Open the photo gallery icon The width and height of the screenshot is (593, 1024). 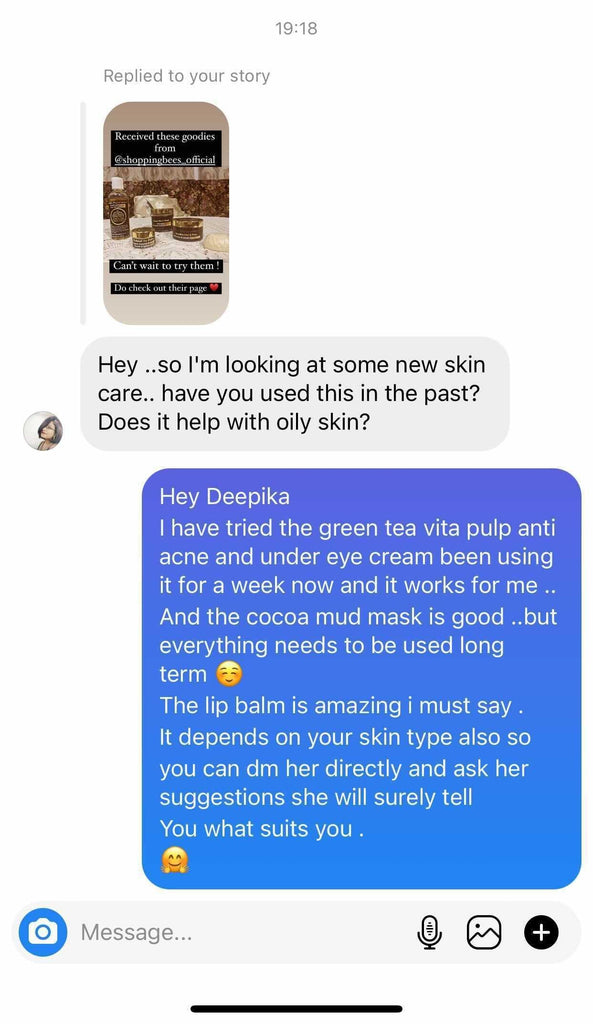pos(484,932)
